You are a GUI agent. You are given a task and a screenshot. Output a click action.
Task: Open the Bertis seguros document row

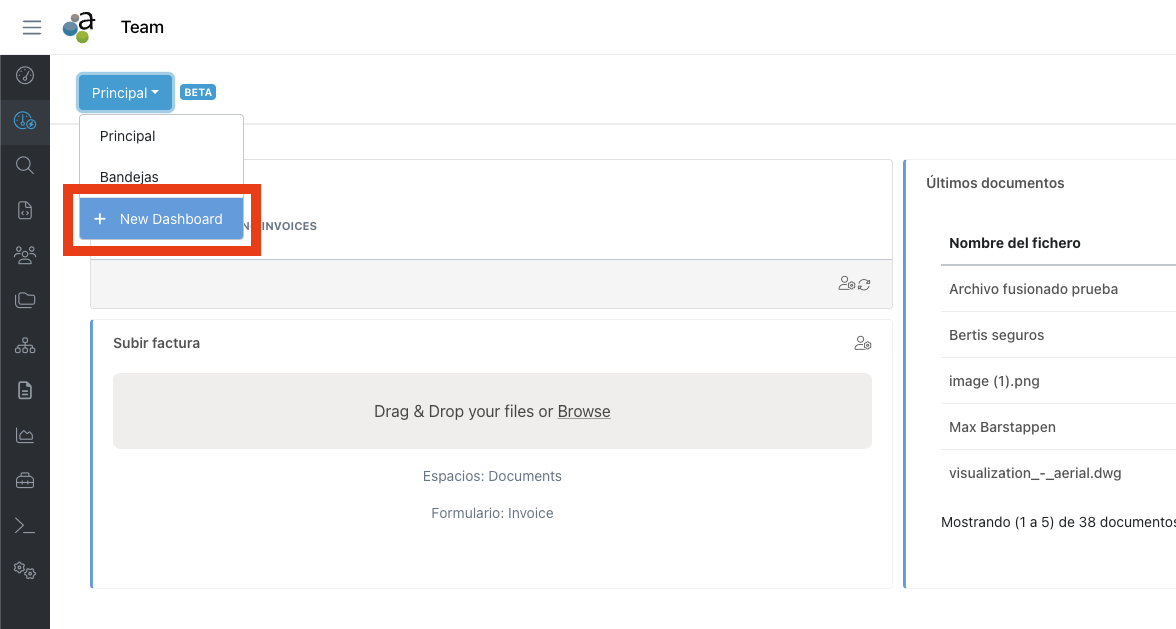(996, 335)
